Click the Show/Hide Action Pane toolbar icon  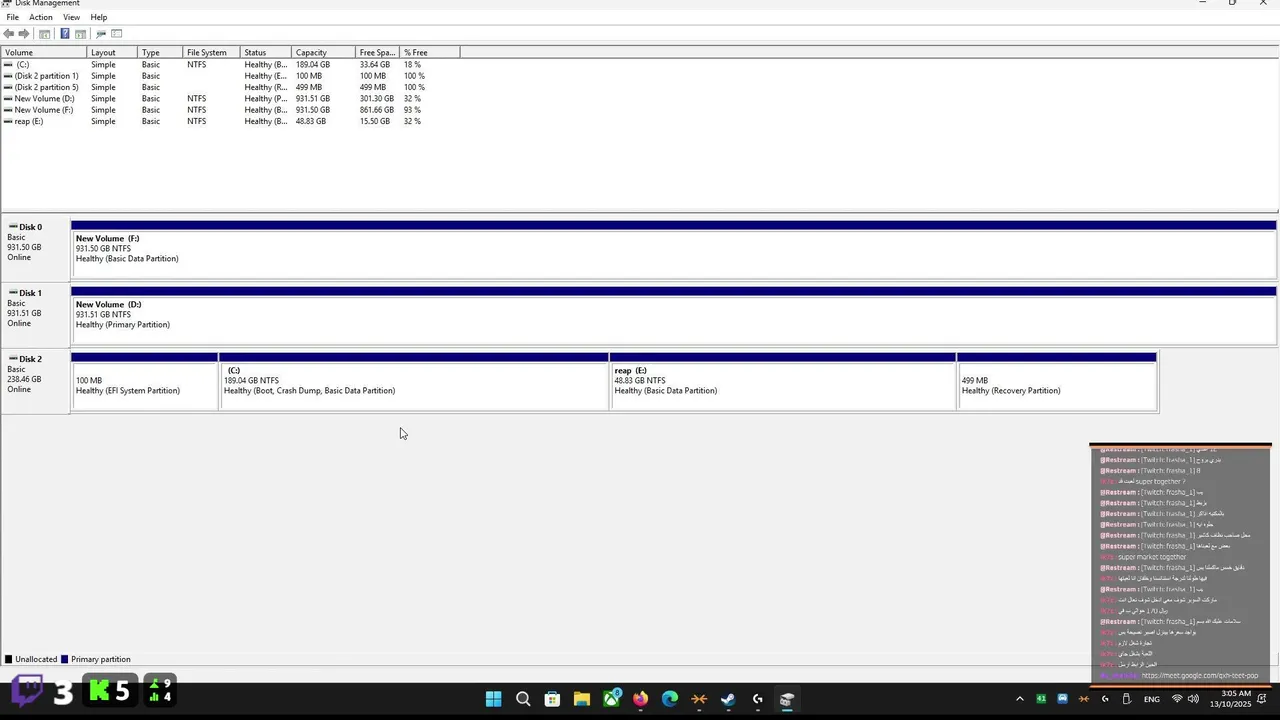pos(80,34)
